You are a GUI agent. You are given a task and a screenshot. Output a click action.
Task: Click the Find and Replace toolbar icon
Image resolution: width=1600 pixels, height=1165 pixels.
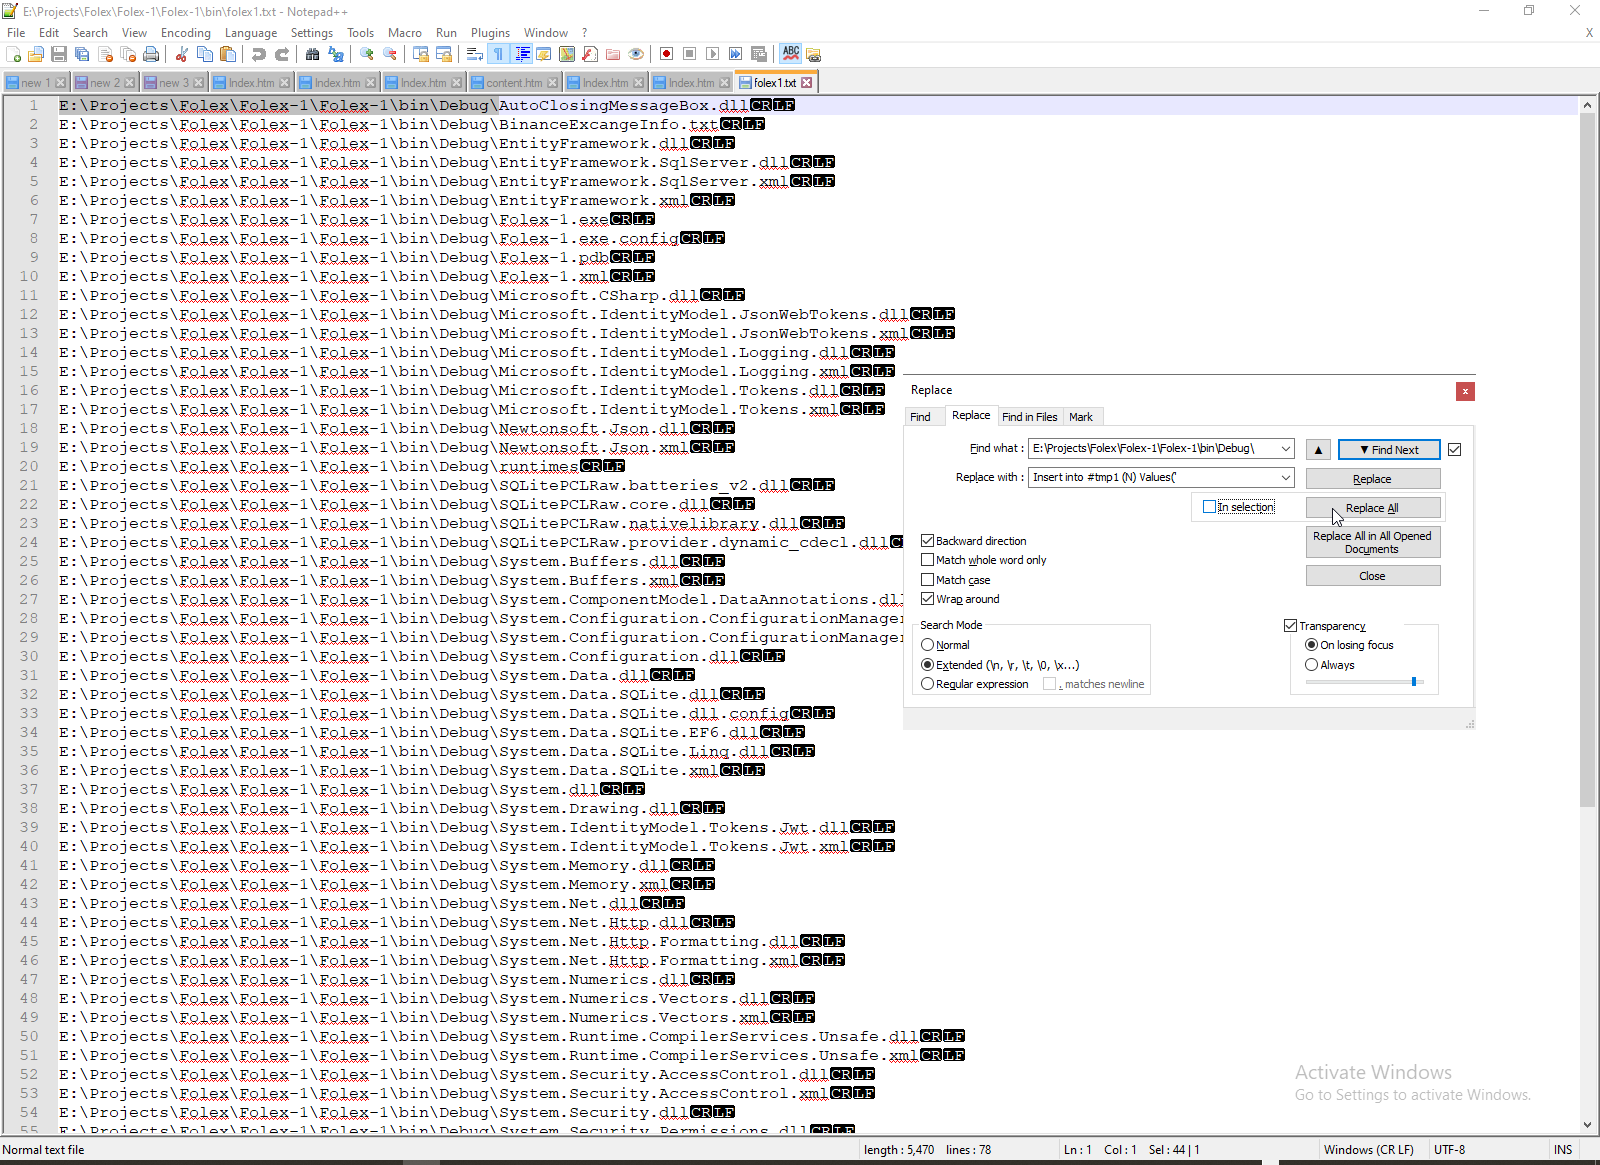[x=336, y=54]
